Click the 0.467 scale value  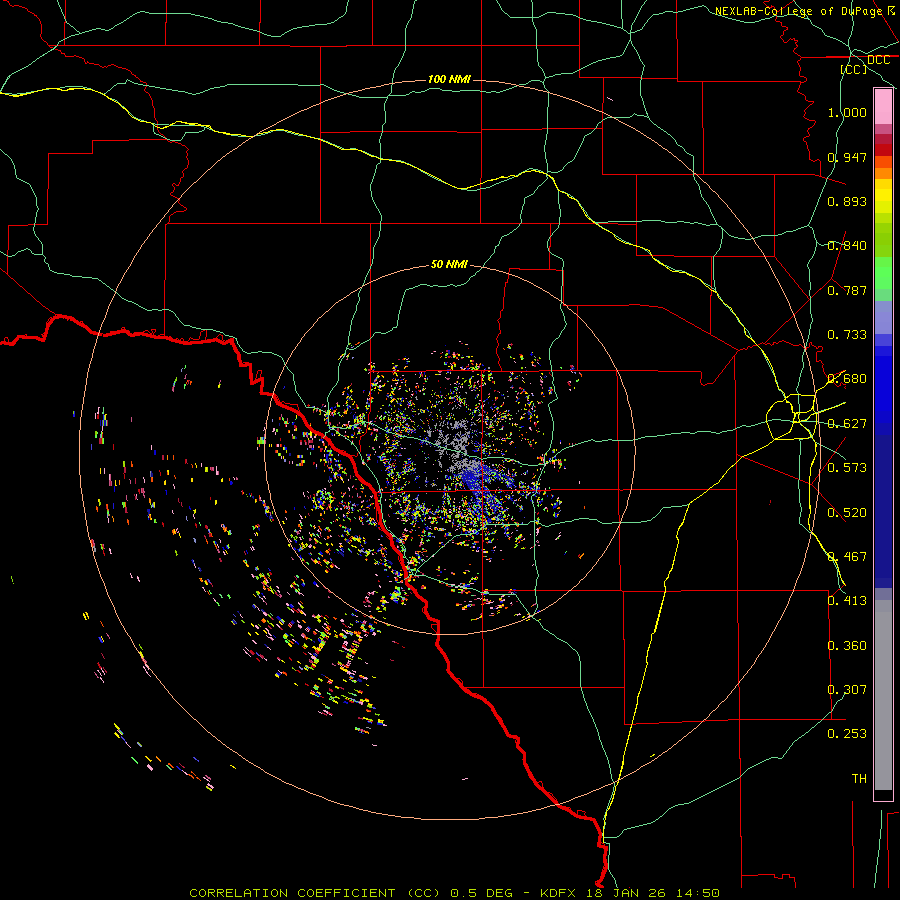tap(847, 557)
